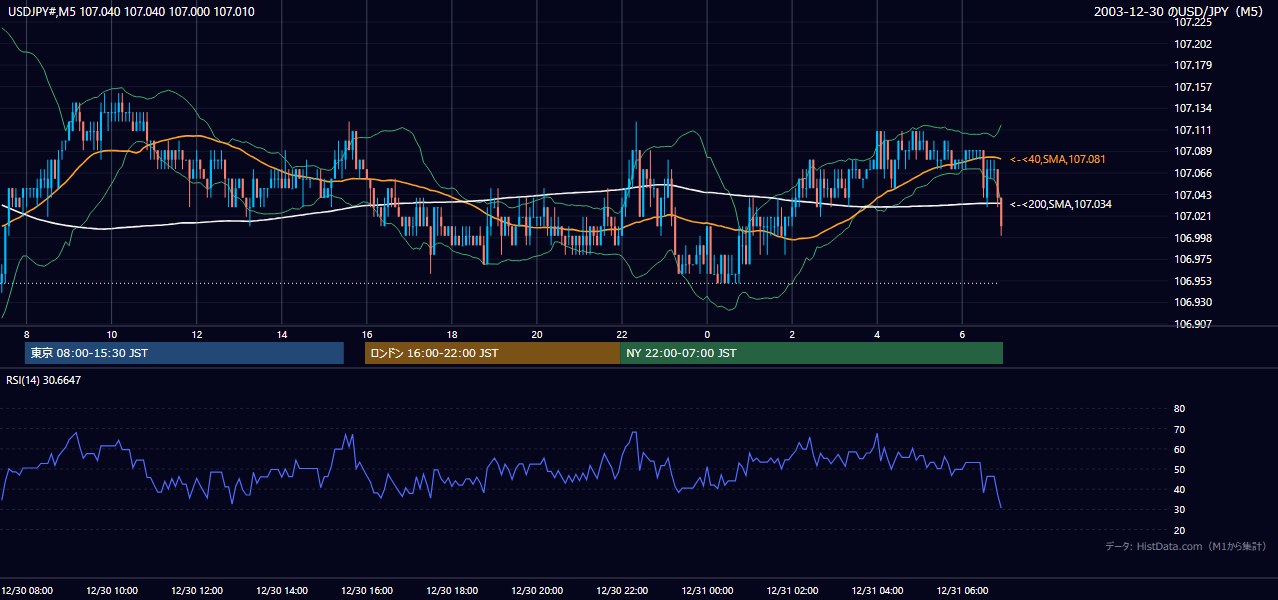Click hour tick 2 under price chart

pos(792,334)
